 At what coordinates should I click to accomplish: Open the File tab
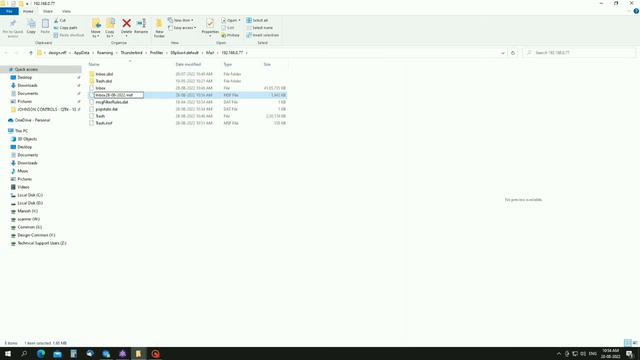point(9,11)
